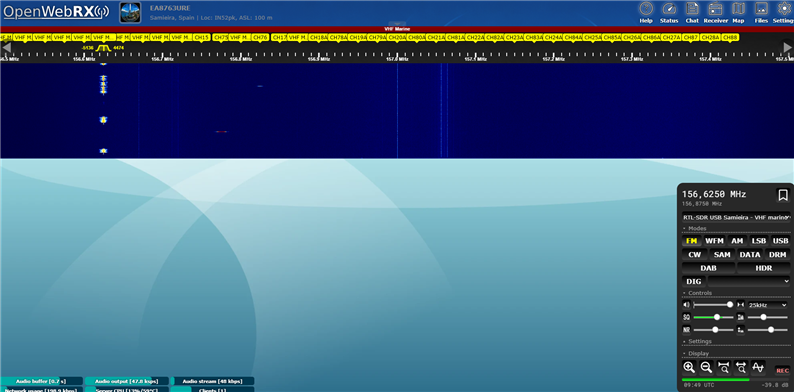Zoom in totally on waterfall

[723, 367]
